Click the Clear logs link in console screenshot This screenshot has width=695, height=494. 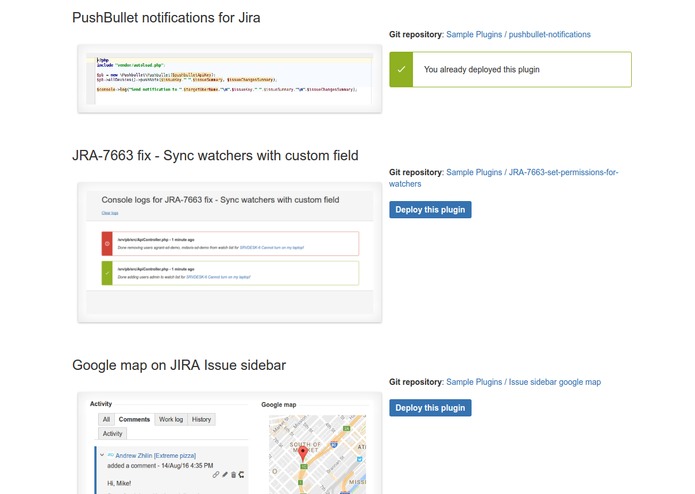(x=110, y=213)
